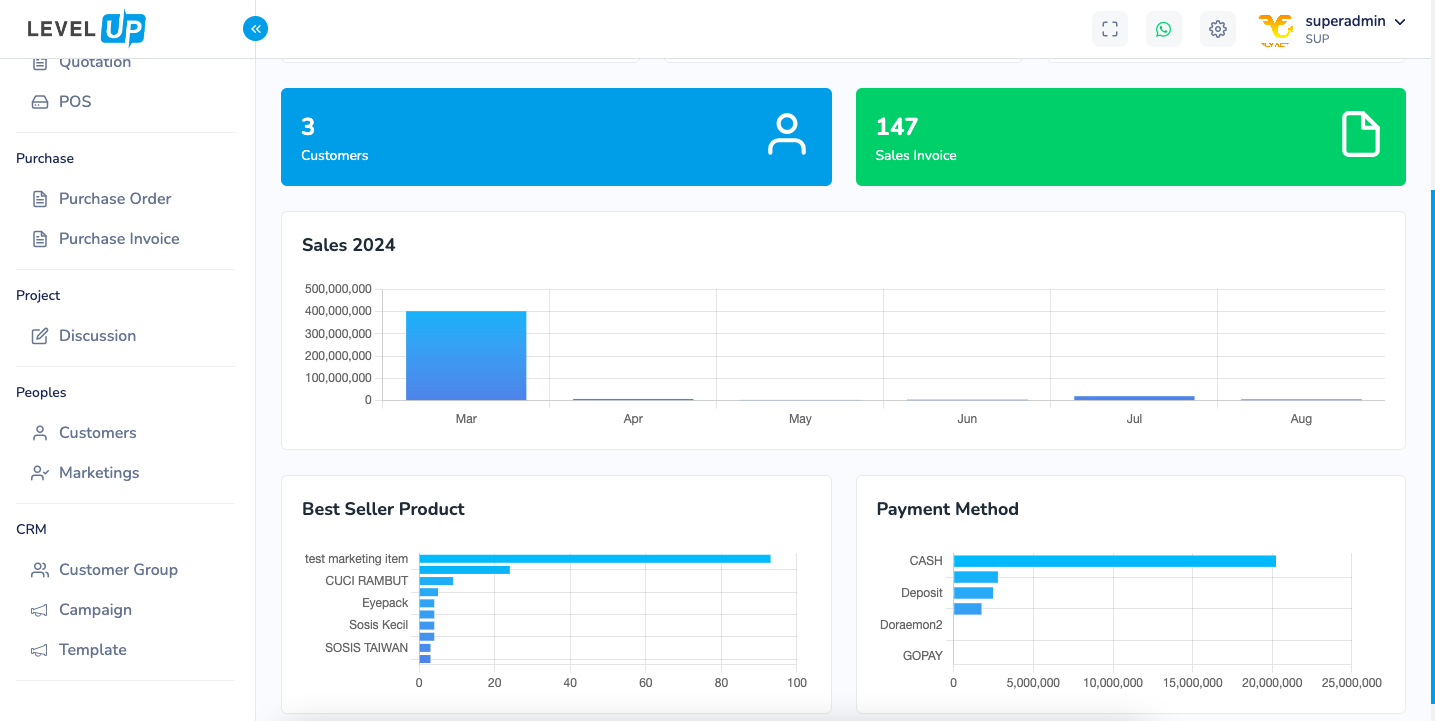
Task: Click the Mar bar in Sales 2024 chart
Action: pos(466,356)
